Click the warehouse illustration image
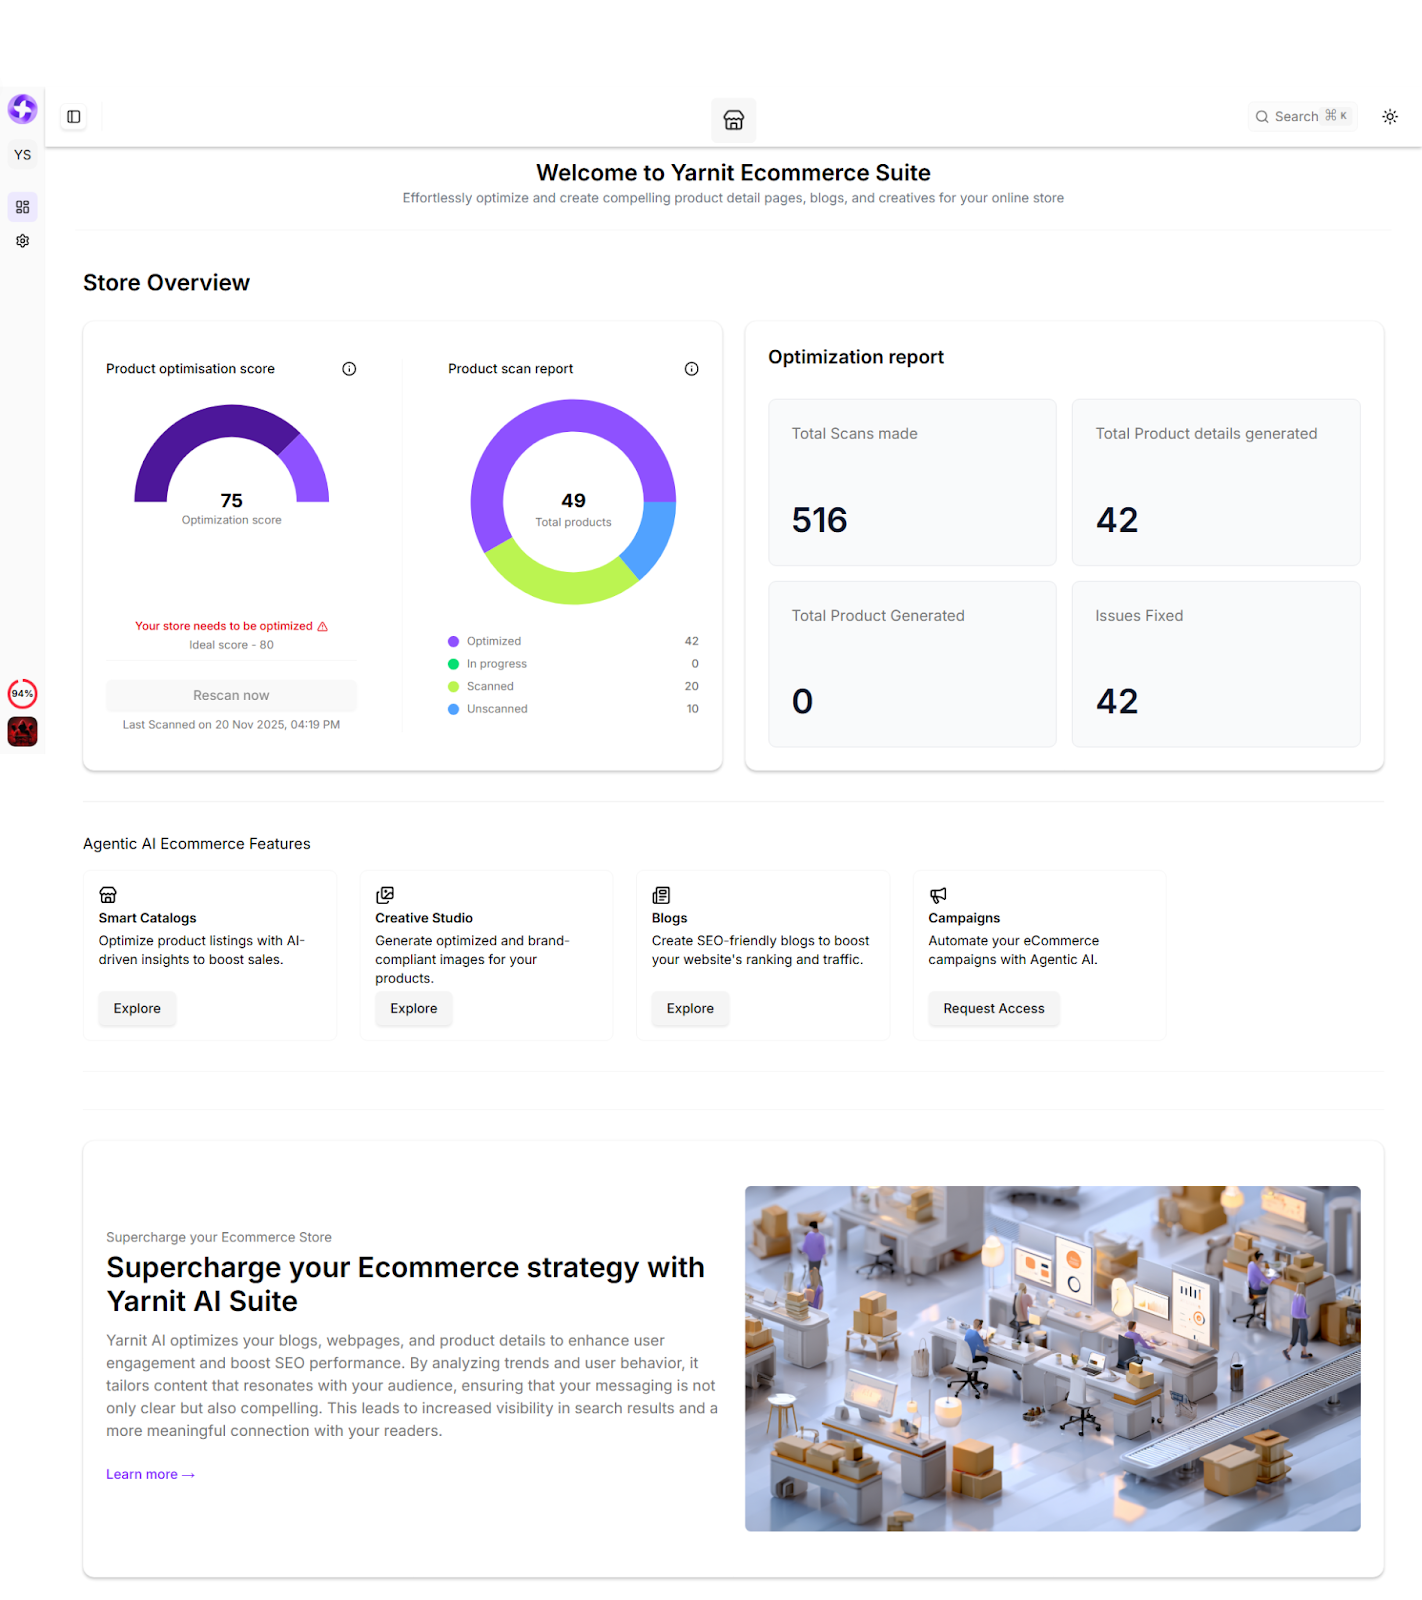 (x=1052, y=1358)
